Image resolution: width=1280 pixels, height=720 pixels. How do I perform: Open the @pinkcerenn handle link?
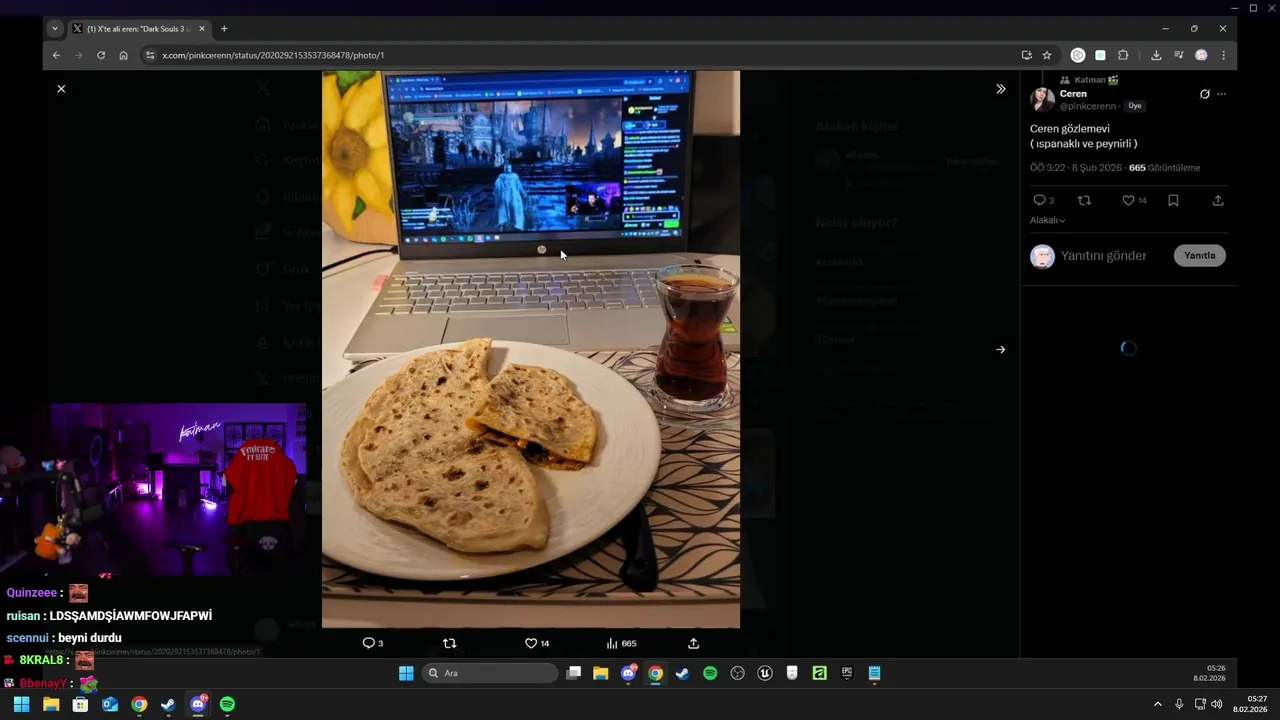pyautogui.click(x=1087, y=106)
